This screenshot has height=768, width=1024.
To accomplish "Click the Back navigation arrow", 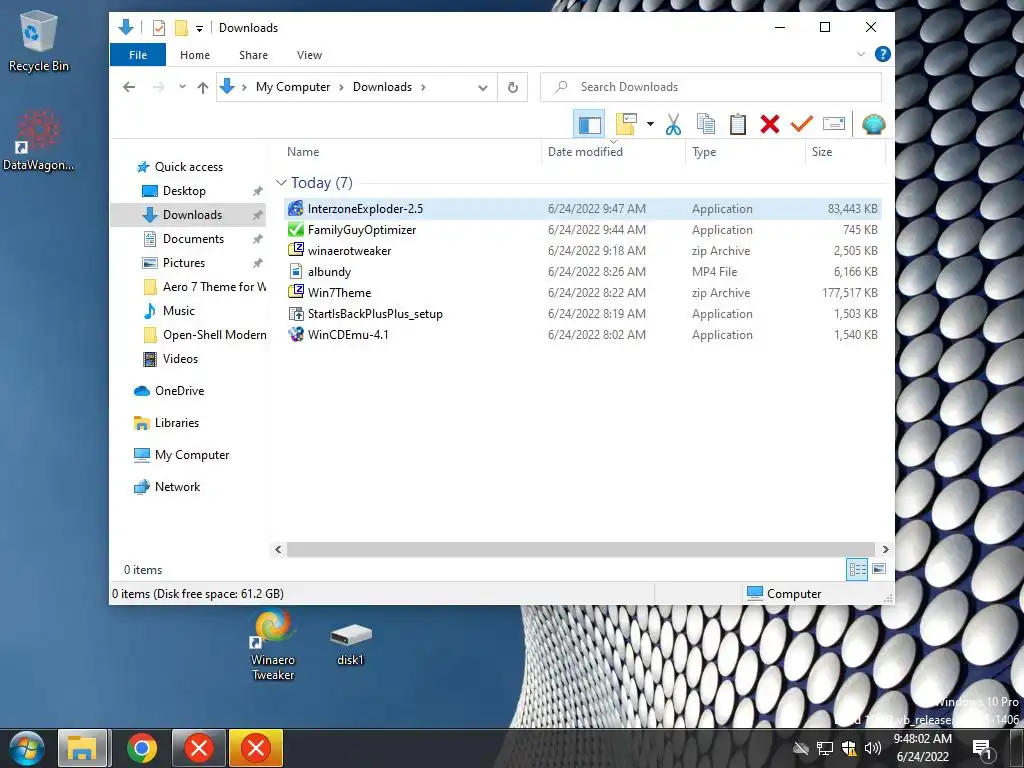I will [129, 87].
